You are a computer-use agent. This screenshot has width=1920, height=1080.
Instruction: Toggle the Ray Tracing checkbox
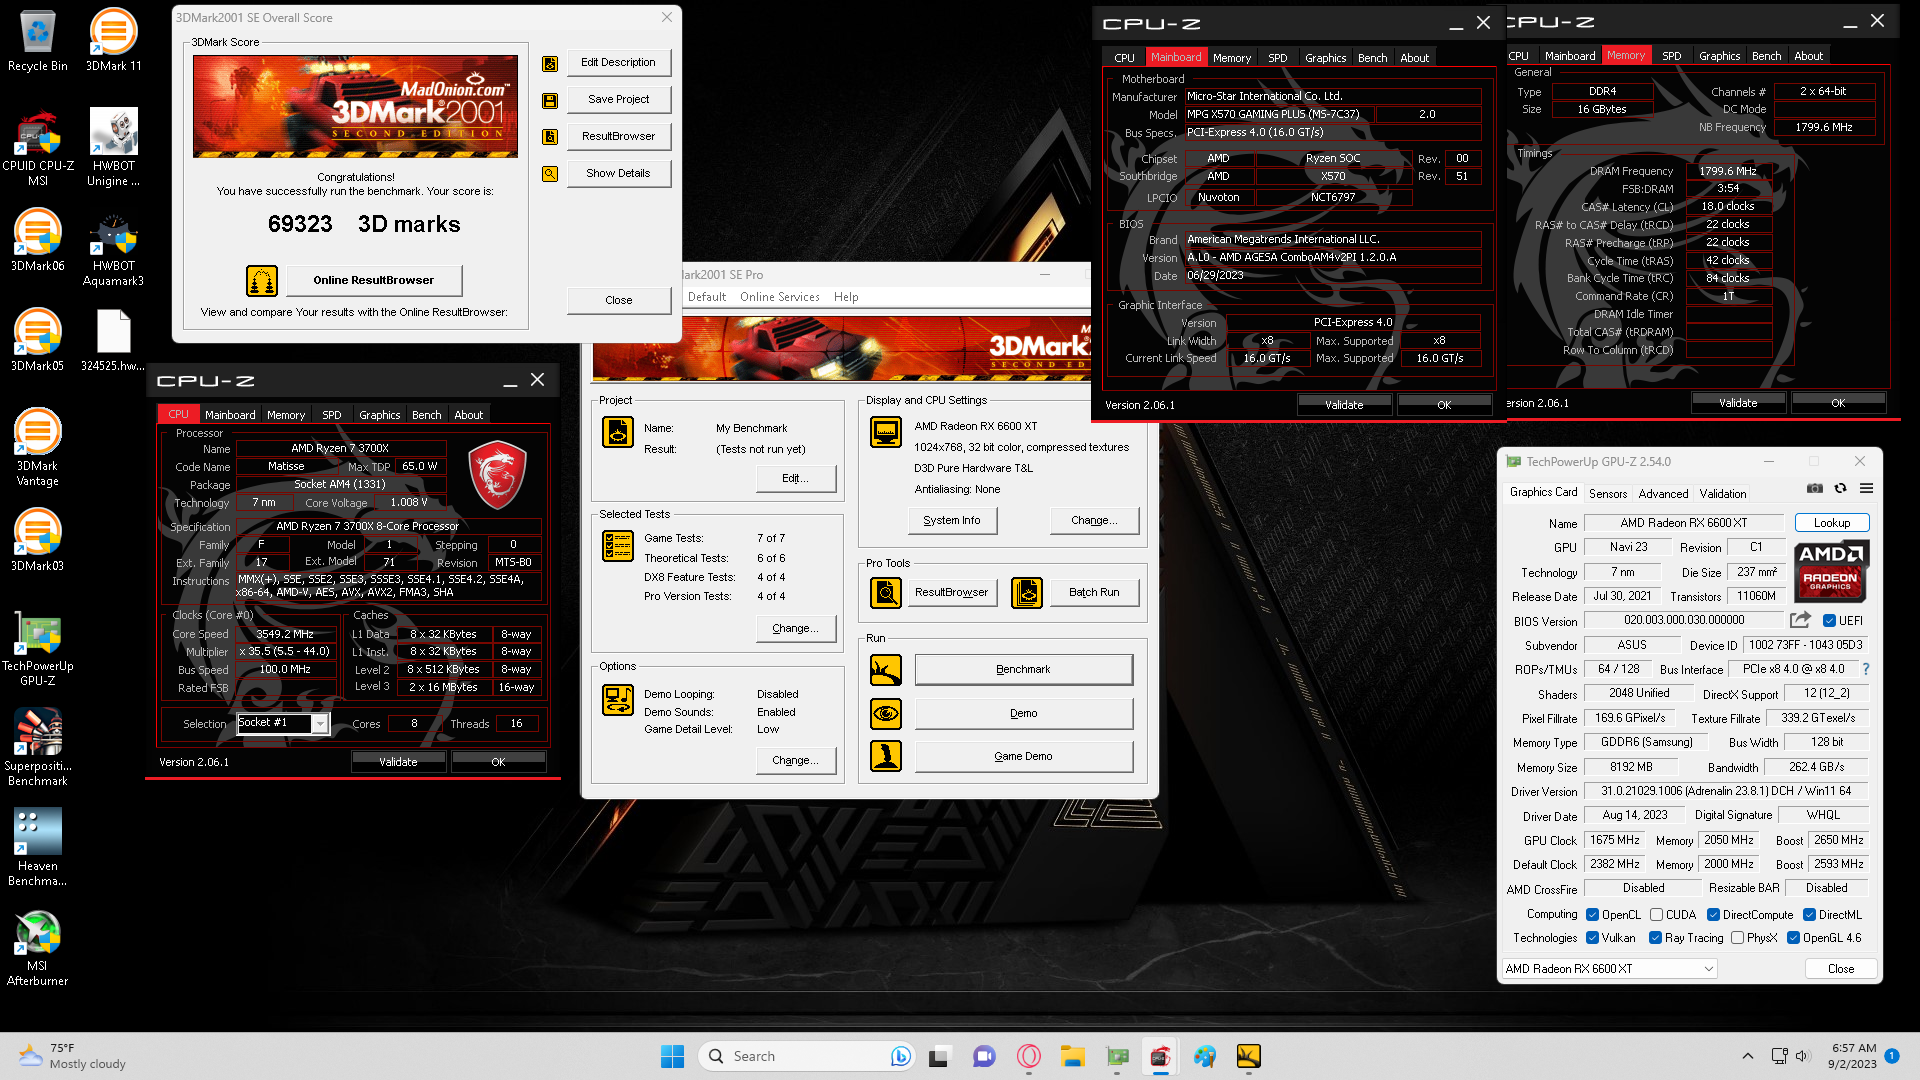click(x=1655, y=938)
